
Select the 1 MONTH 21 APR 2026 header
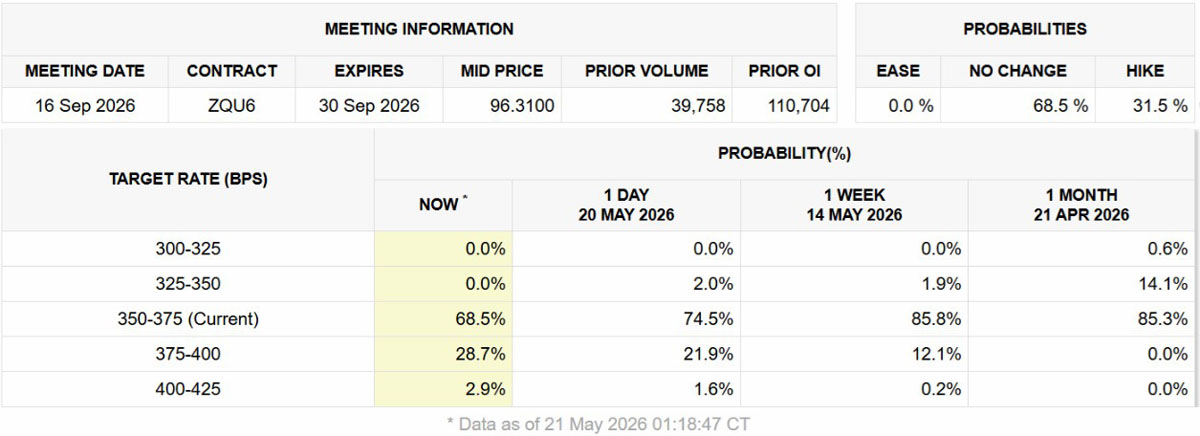[x=1082, y=205]
